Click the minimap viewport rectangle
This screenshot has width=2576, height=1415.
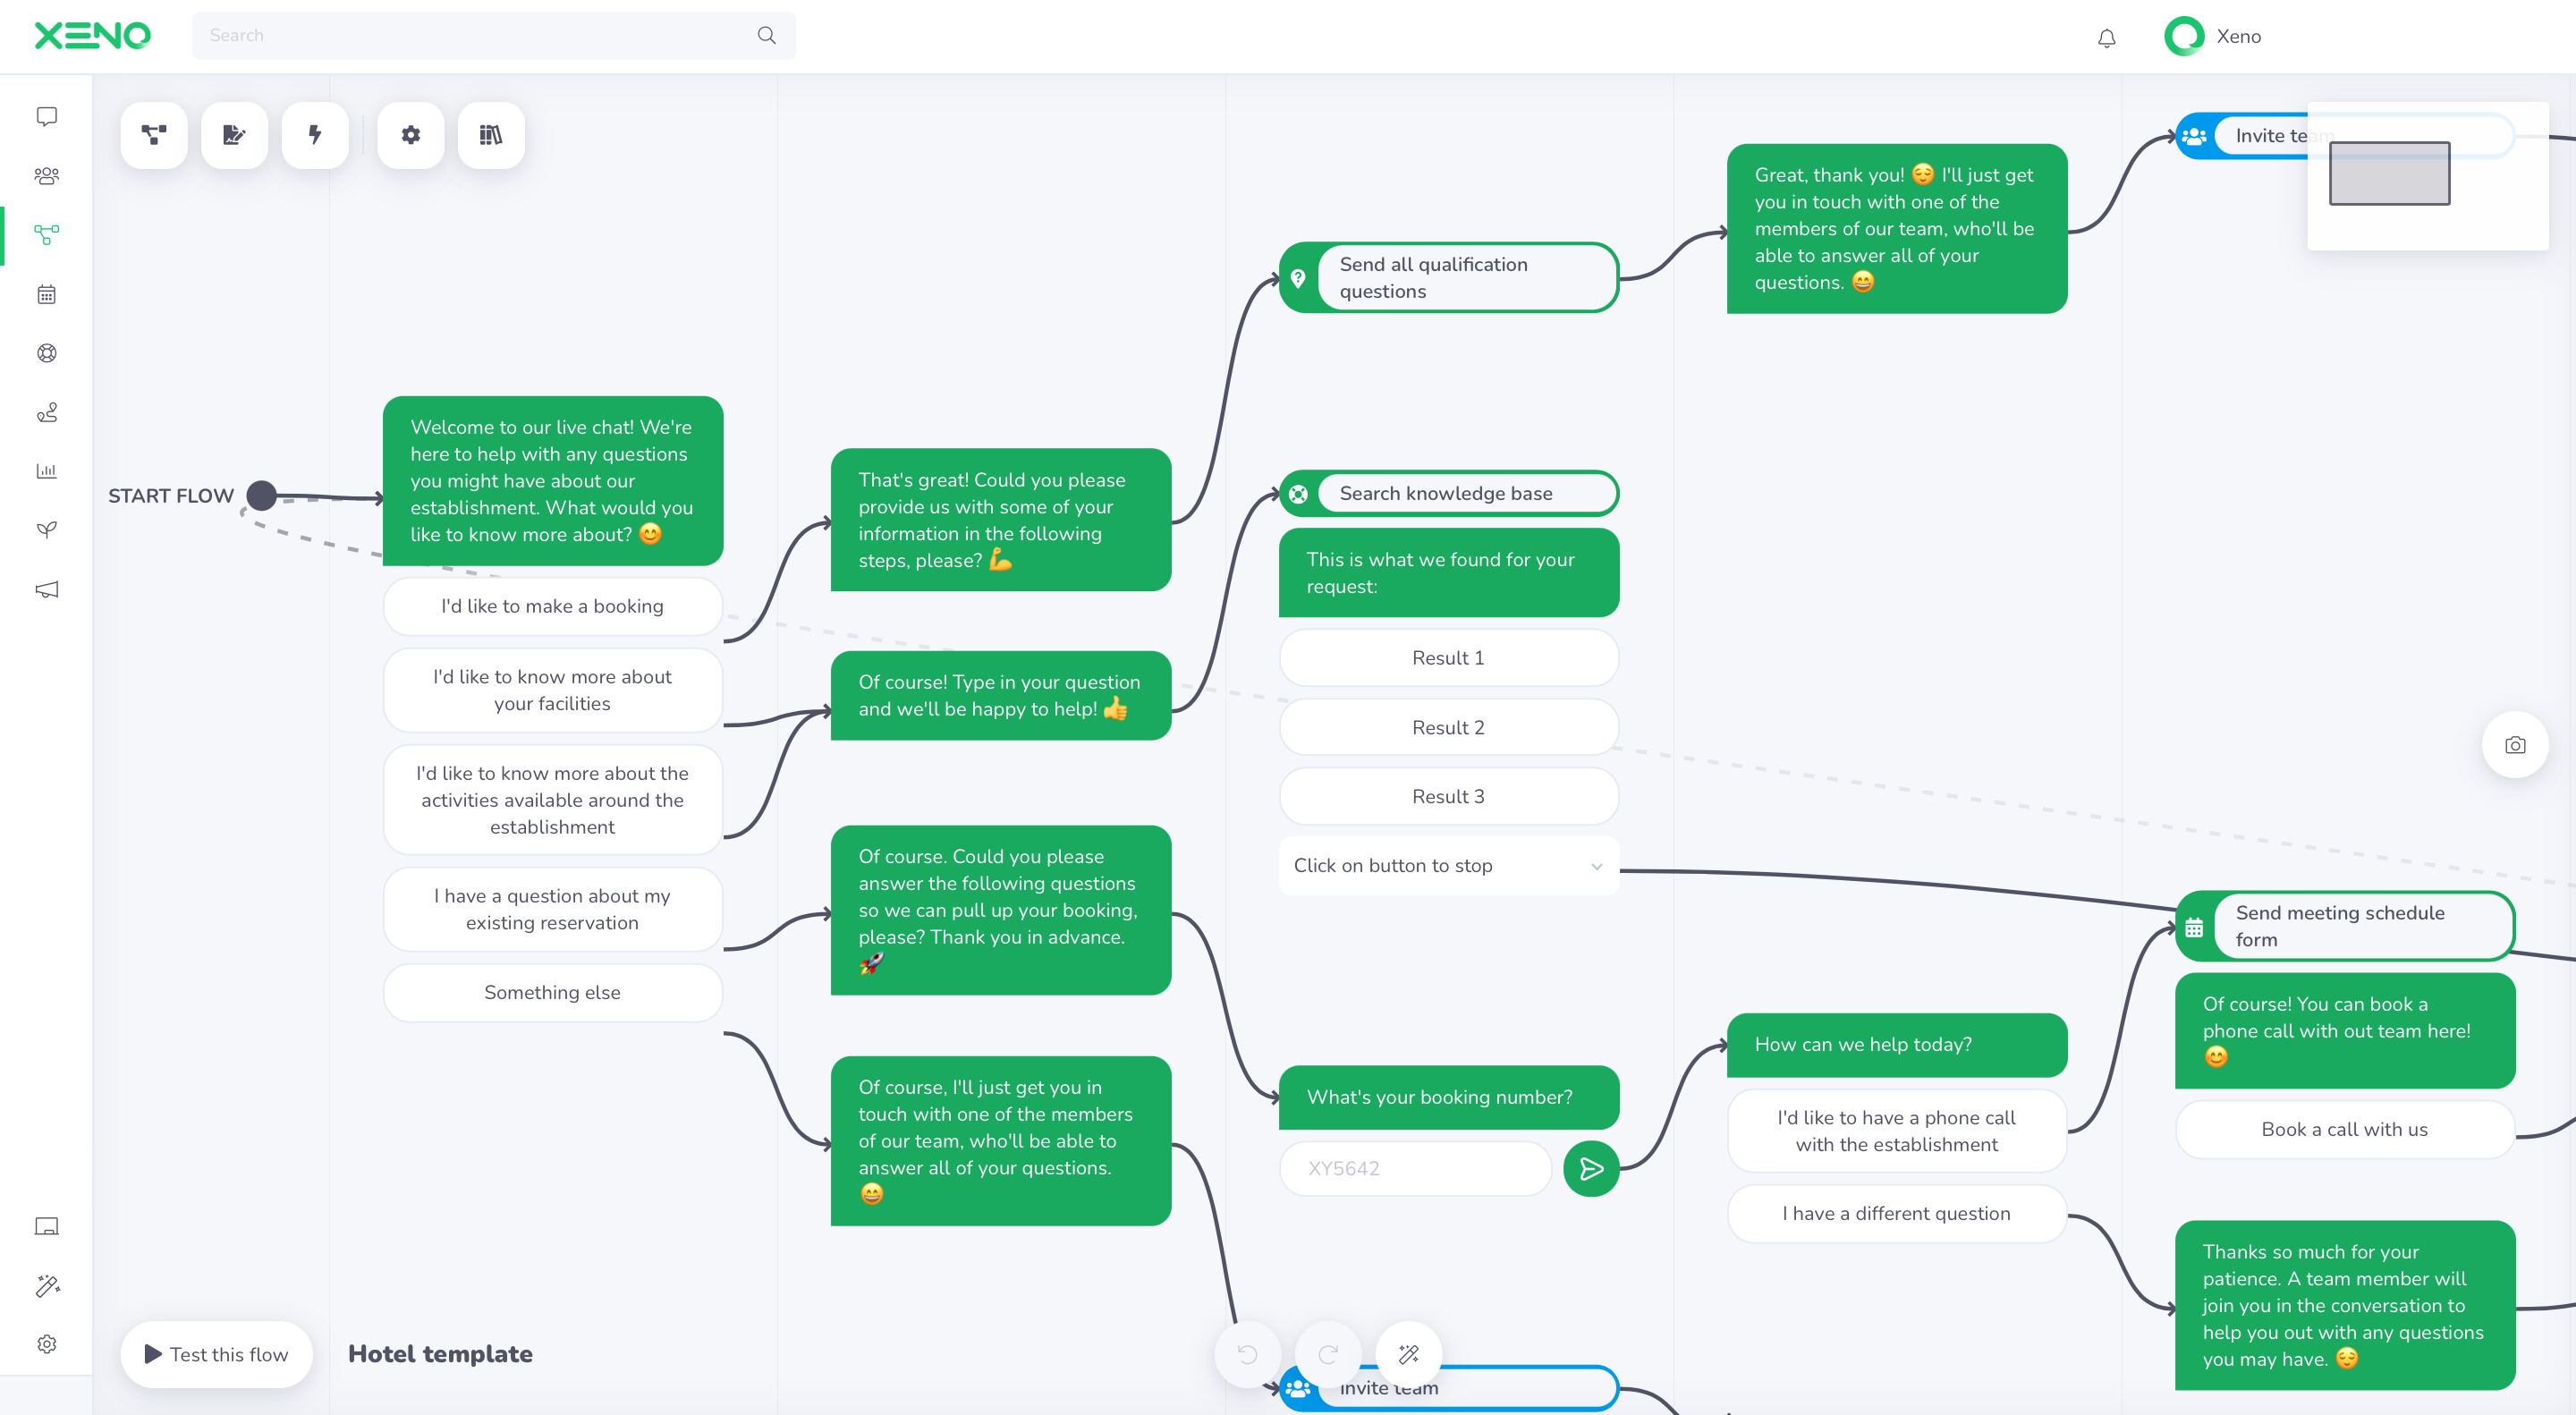(2388, 173)
